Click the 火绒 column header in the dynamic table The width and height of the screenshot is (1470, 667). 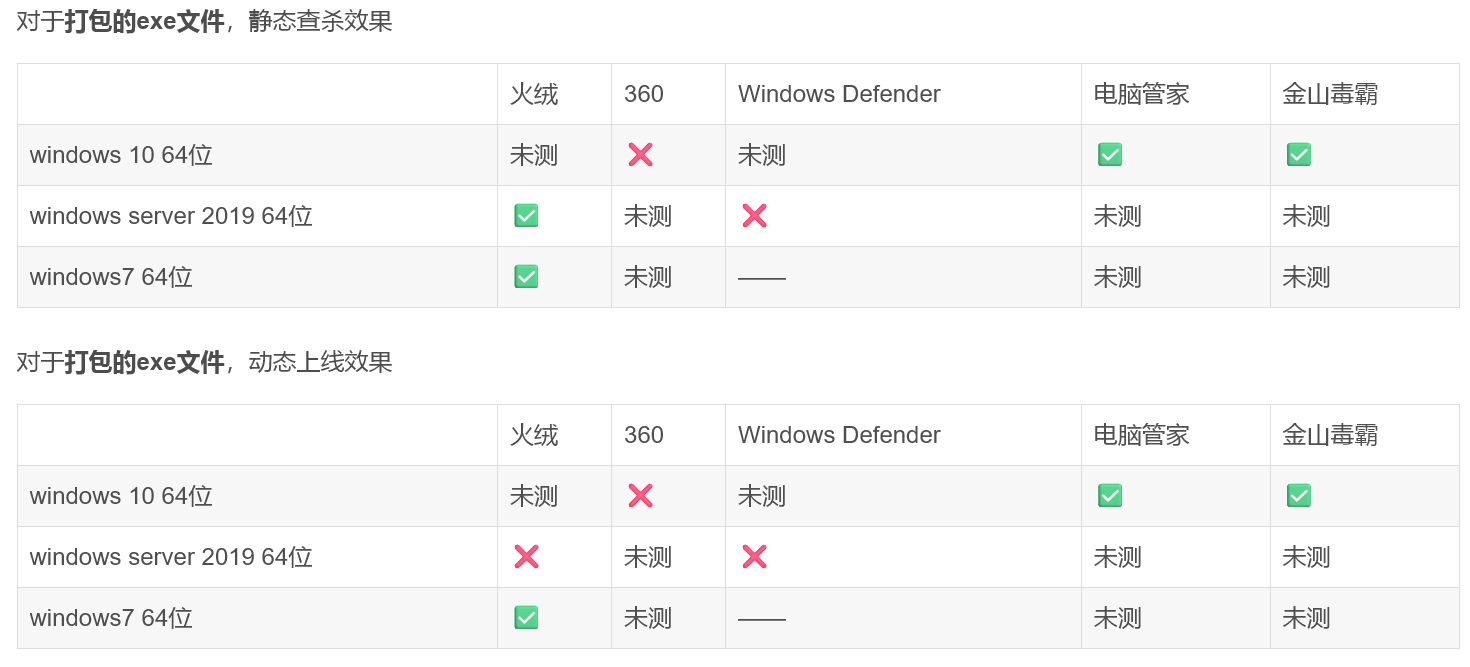pyautogui.click(x=534, y=435)
